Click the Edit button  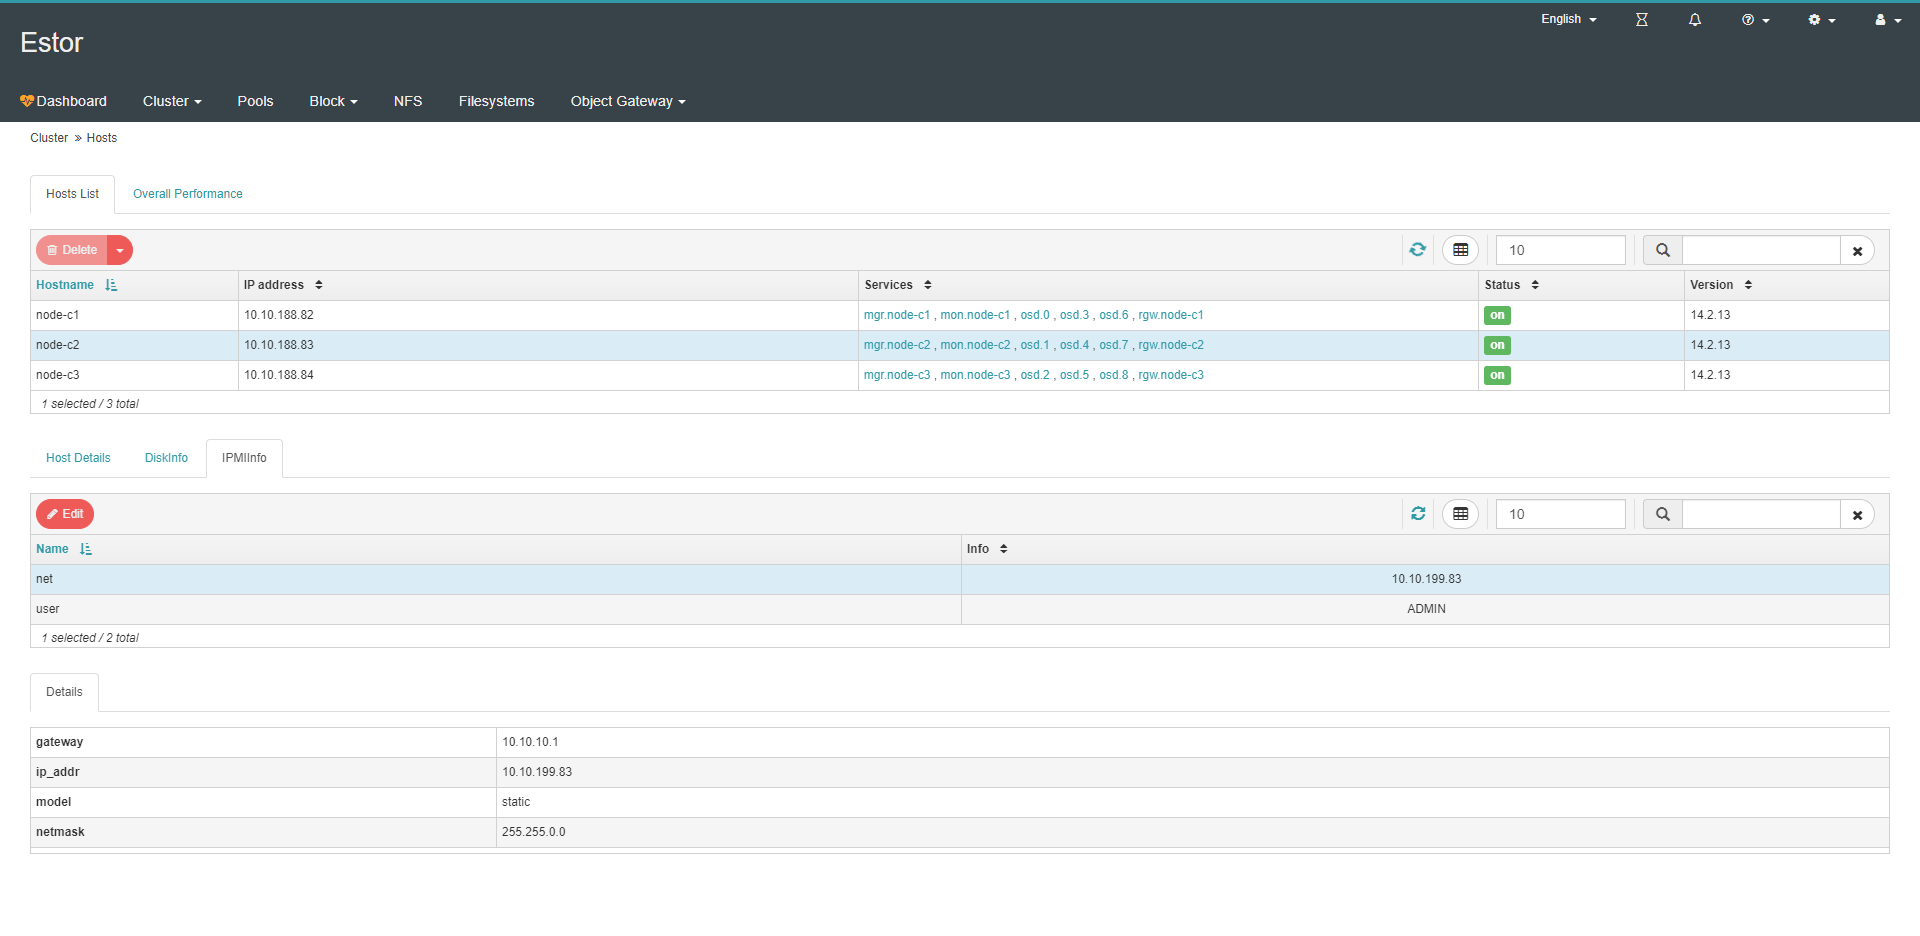65,514
